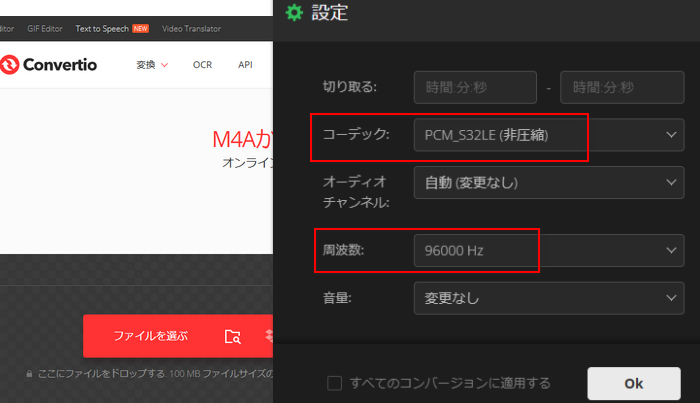
Task: Click the Dropbox icon on the red button
Action: click(x=269, y=336)
